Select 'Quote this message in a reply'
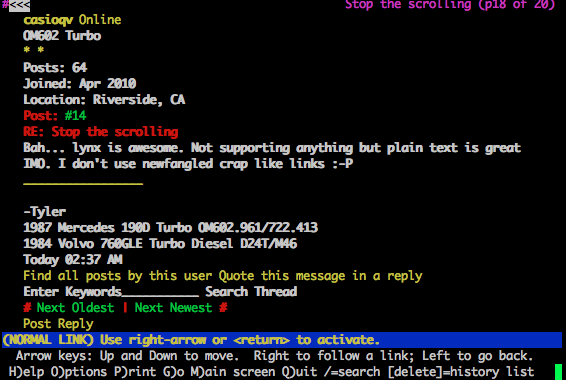566x380 pixels. coord(320,276)
